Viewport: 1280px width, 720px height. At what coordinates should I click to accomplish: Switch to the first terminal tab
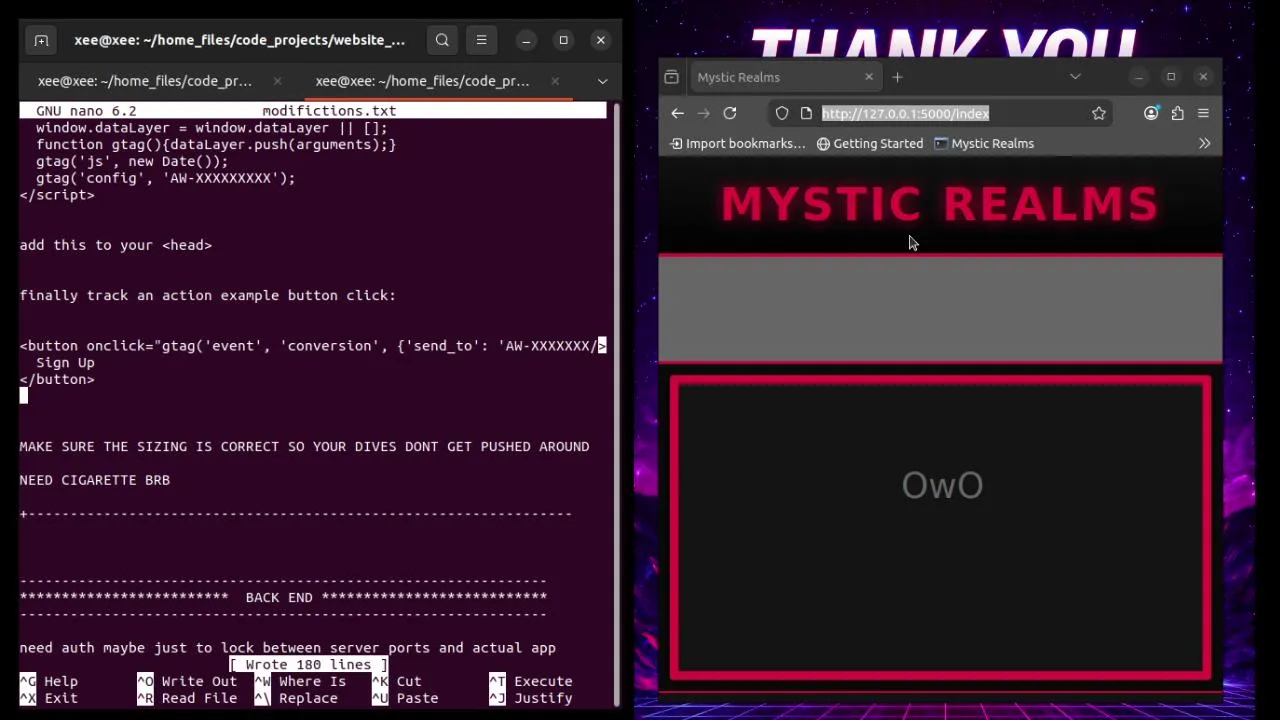click(145, 81)
